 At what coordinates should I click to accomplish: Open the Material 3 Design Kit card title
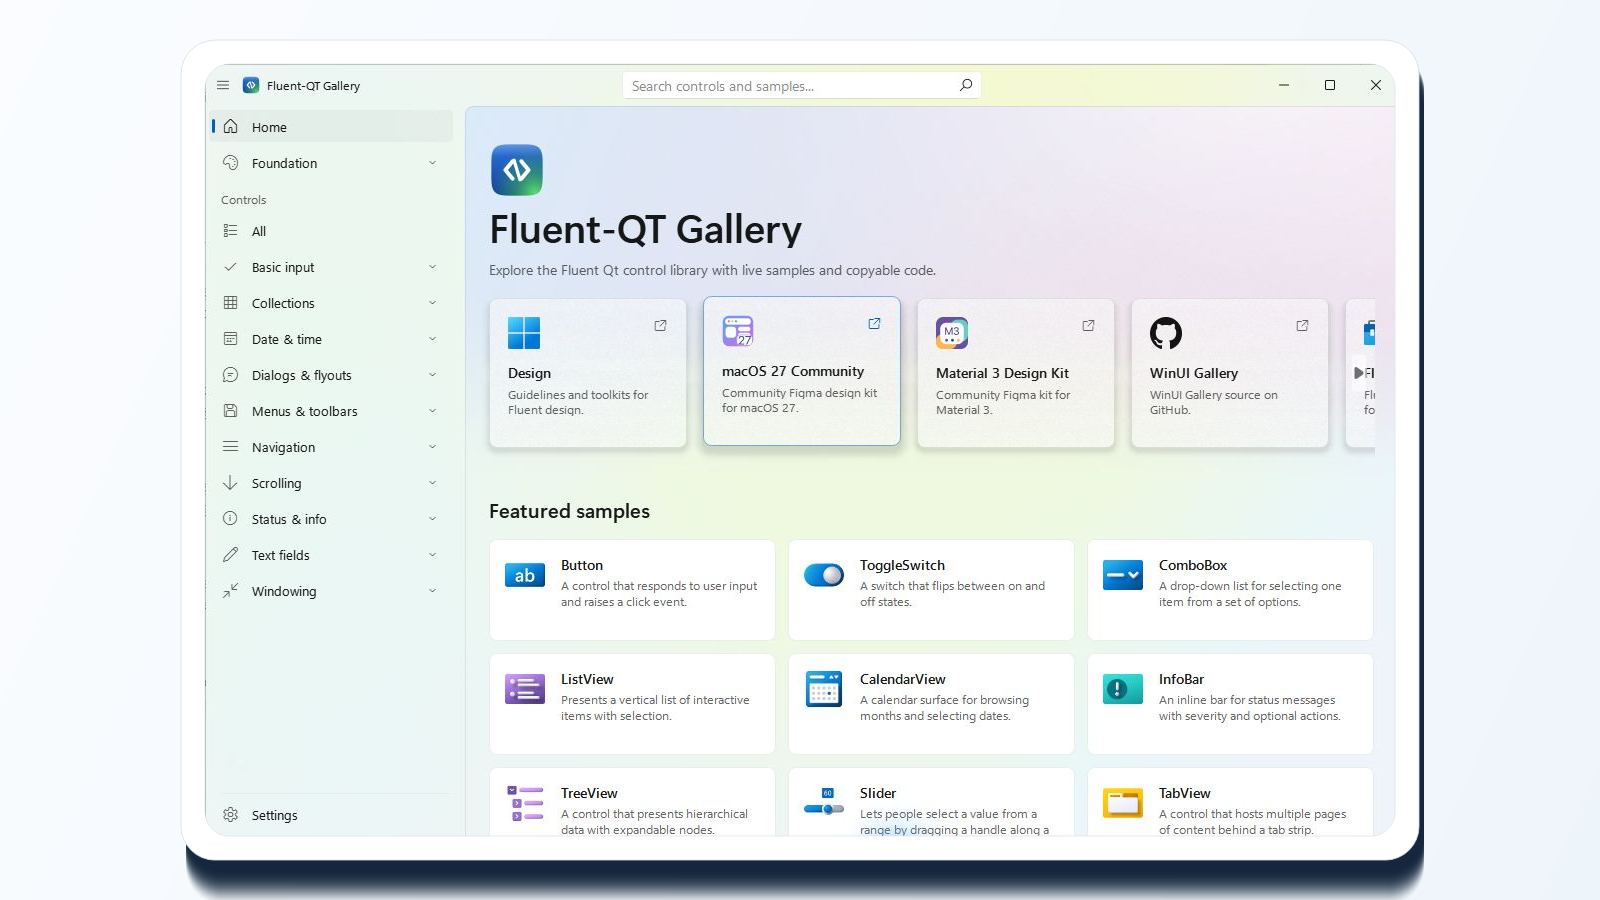[x=1002, y=373]
